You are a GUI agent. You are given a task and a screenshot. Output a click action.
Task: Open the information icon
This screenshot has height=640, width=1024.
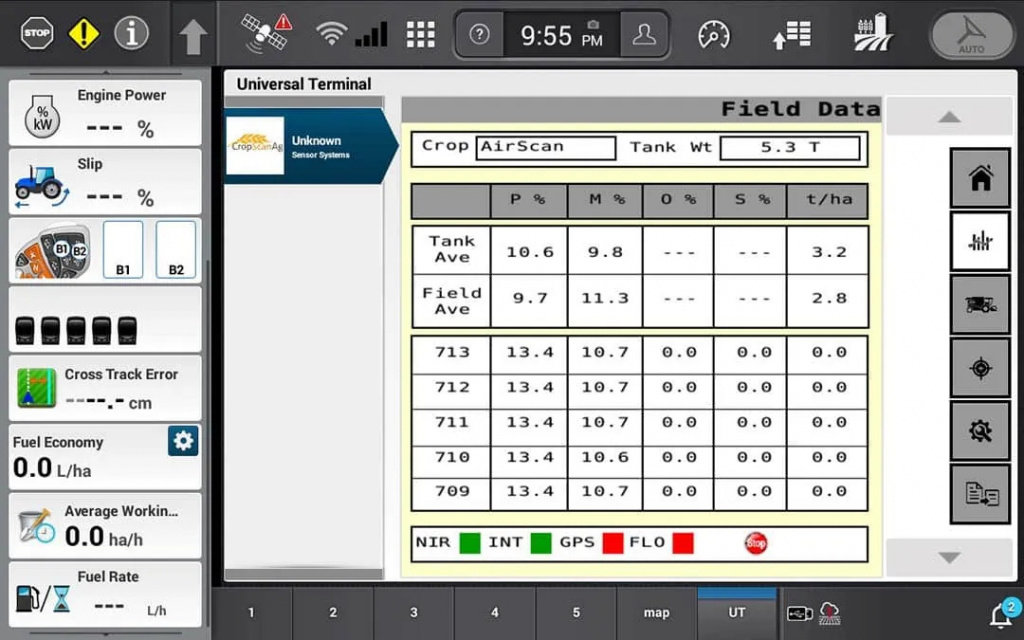131,33
